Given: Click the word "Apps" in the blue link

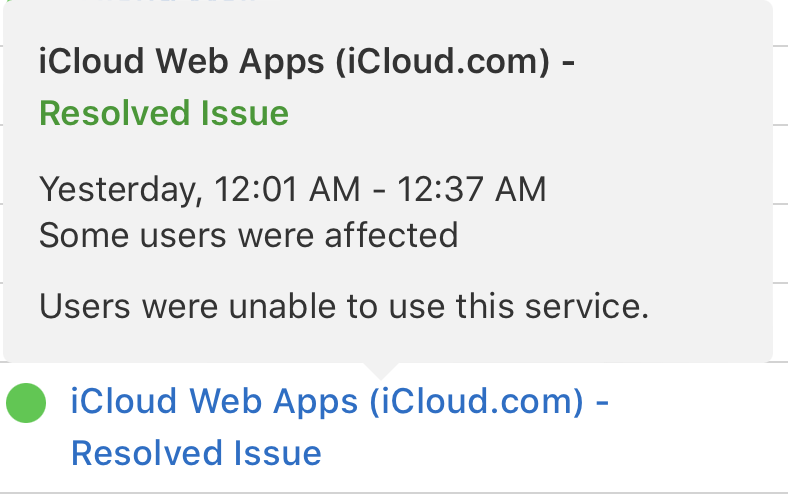Looking at the screenshot, I should click(x=317, y=402).
